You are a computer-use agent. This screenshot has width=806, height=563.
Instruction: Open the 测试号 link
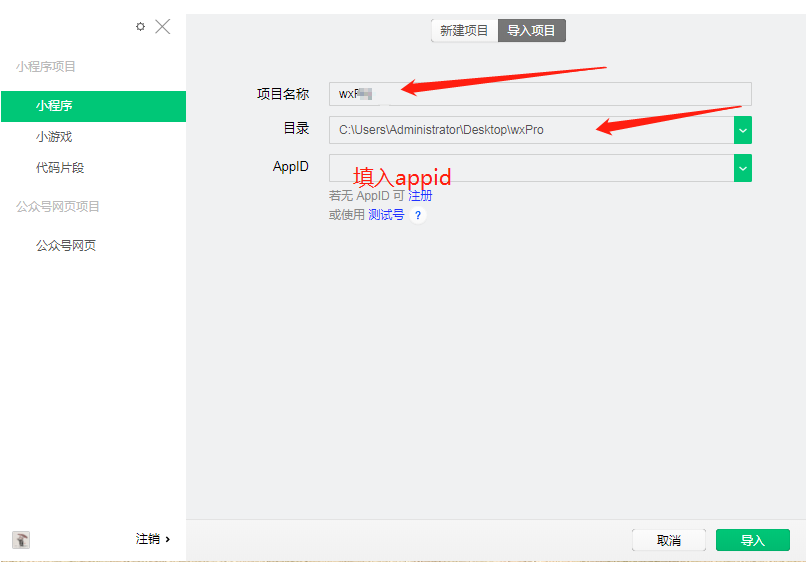pos(386,215)
